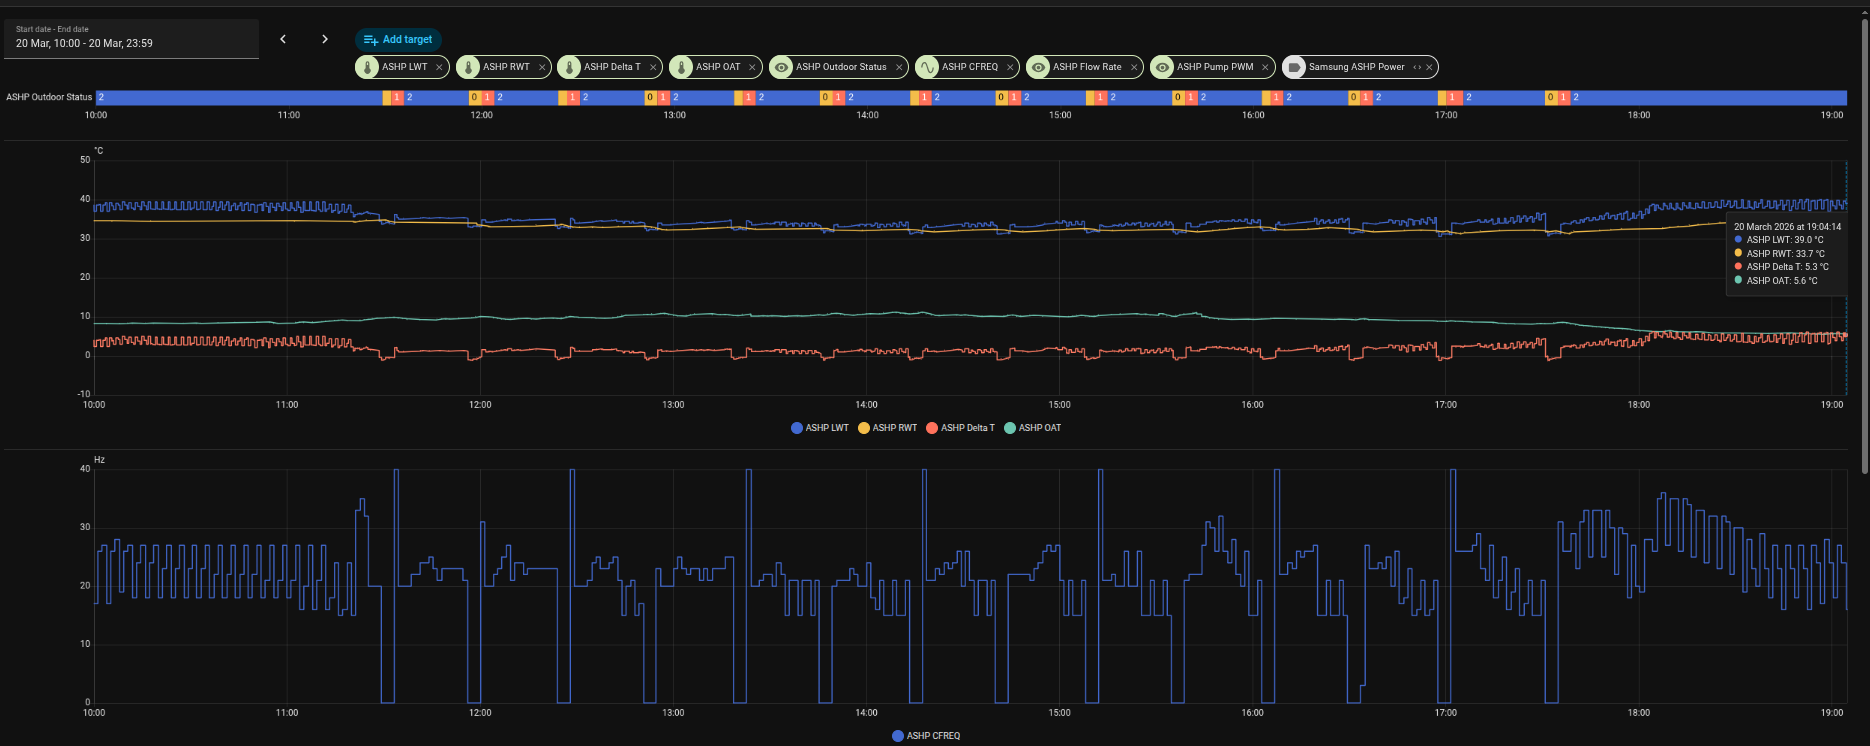The image size is (1870, 746).
Task: Click the ASHP Pump PWM eye icon
Action: [x=1163, y=67]
